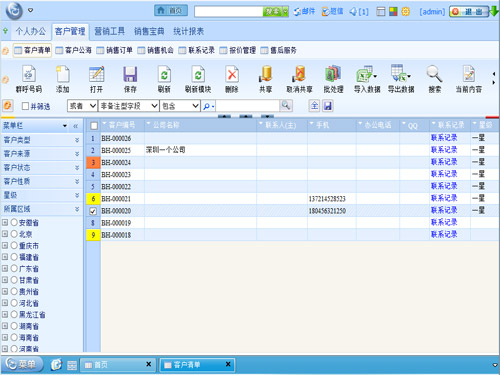Screen dimensions: 500x375
Task: Open 联系记录 link for row BH-000025
Action: tap(444, 150)
